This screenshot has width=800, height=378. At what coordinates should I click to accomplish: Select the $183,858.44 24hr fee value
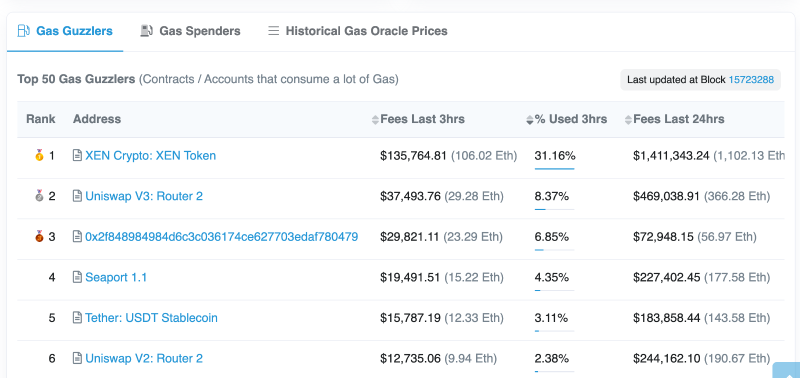tap(667, 318)
